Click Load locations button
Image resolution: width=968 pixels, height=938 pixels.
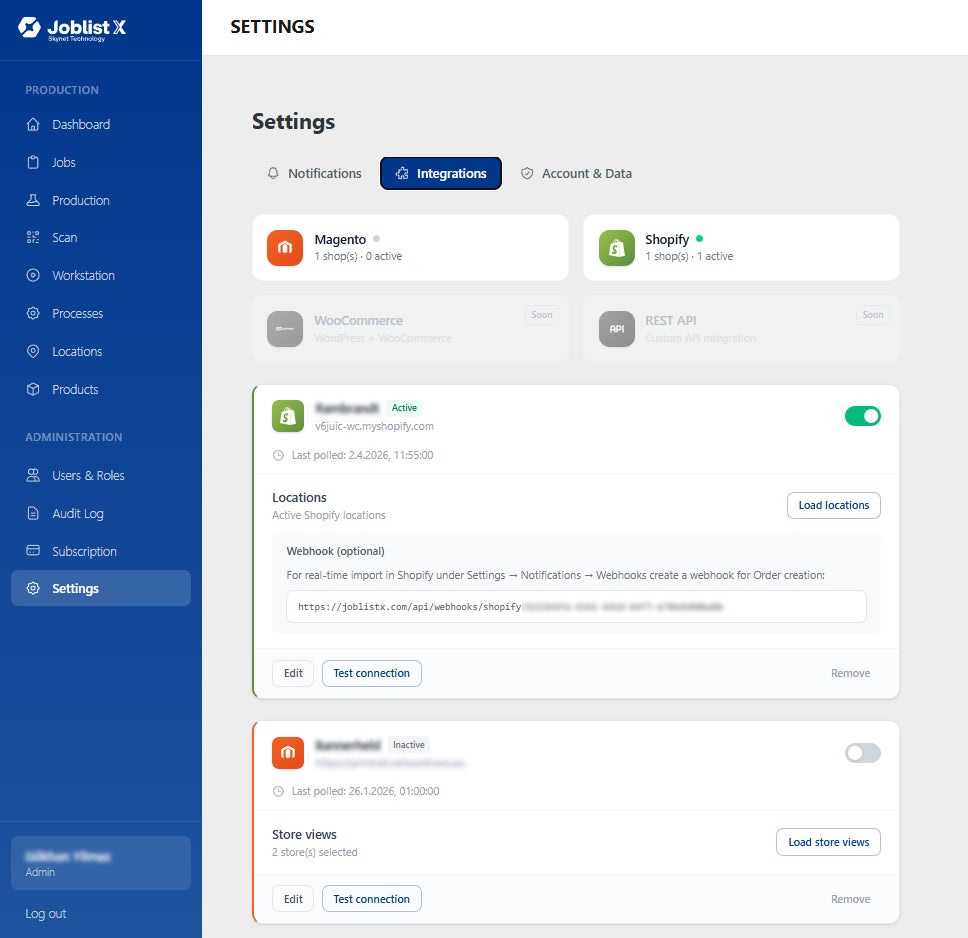pos(833,505)
